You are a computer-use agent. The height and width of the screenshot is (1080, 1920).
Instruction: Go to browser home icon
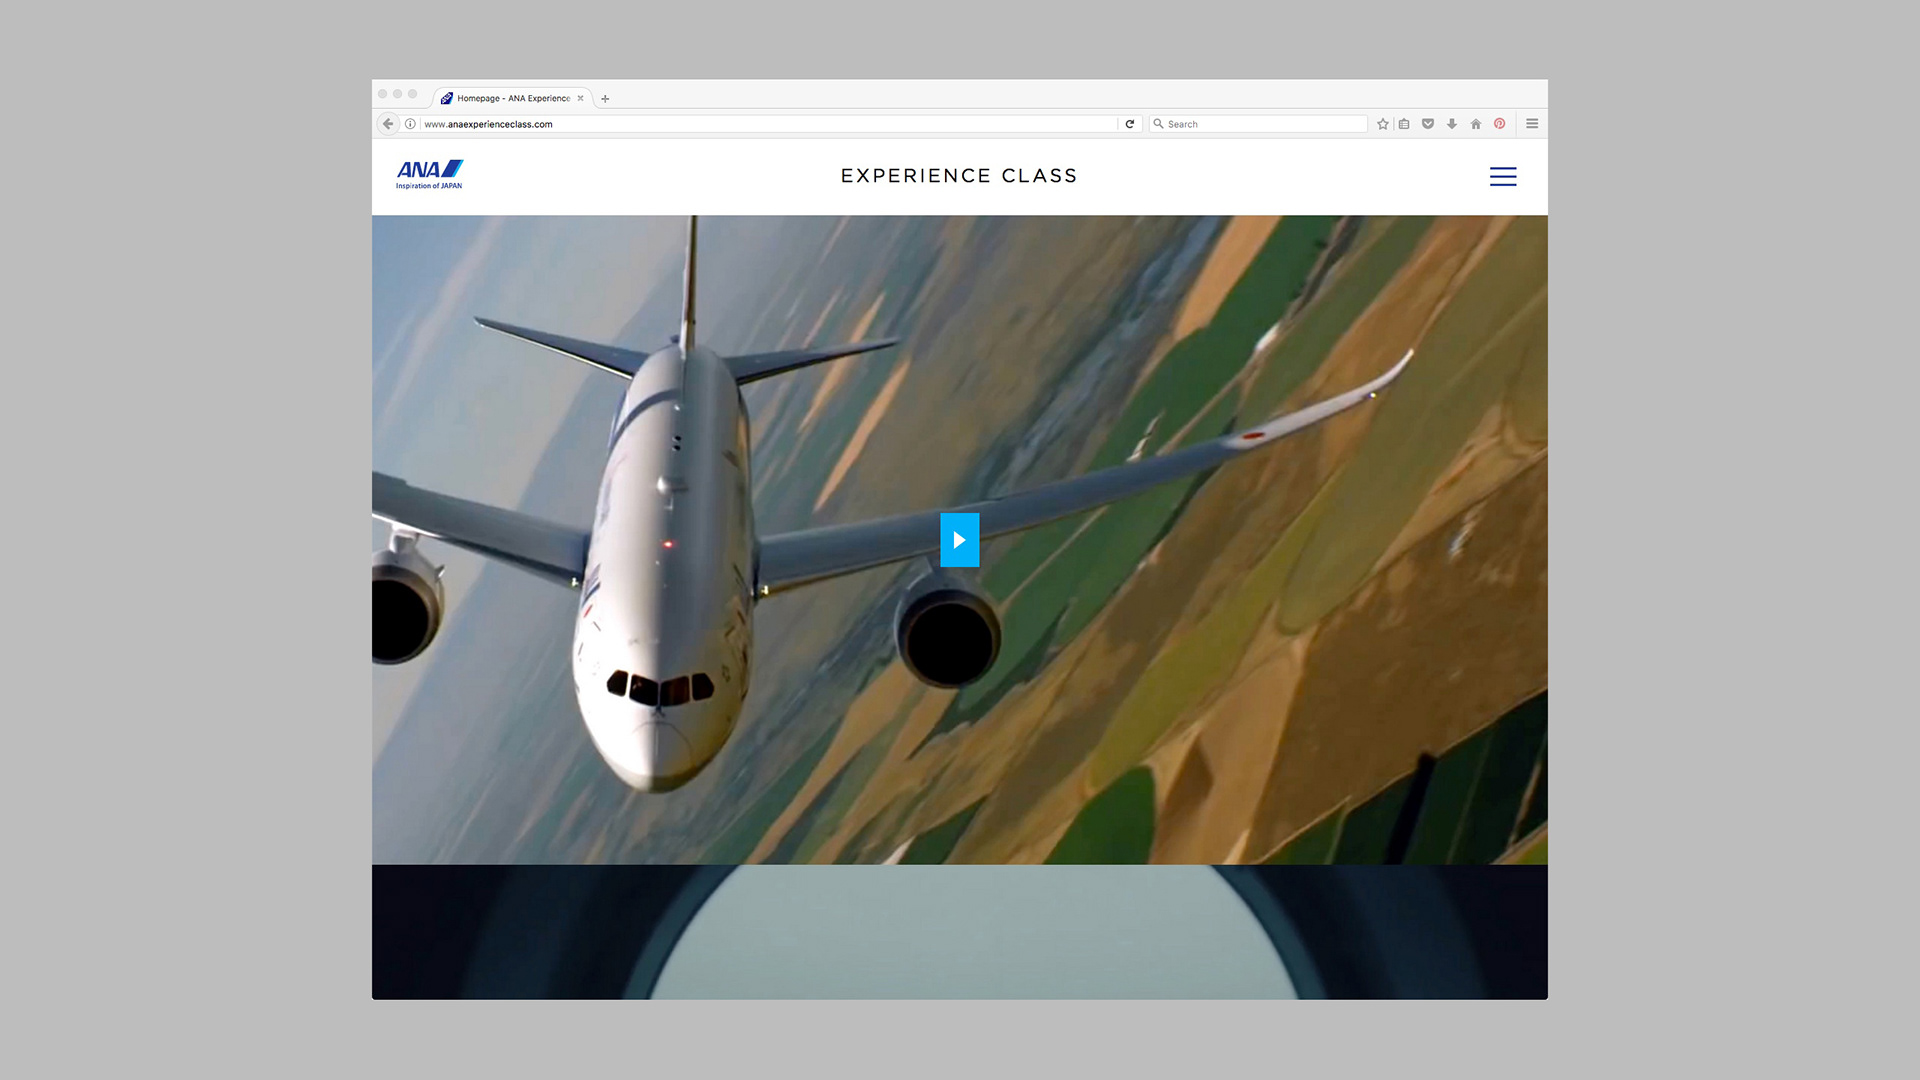(x=1476, y=124)
